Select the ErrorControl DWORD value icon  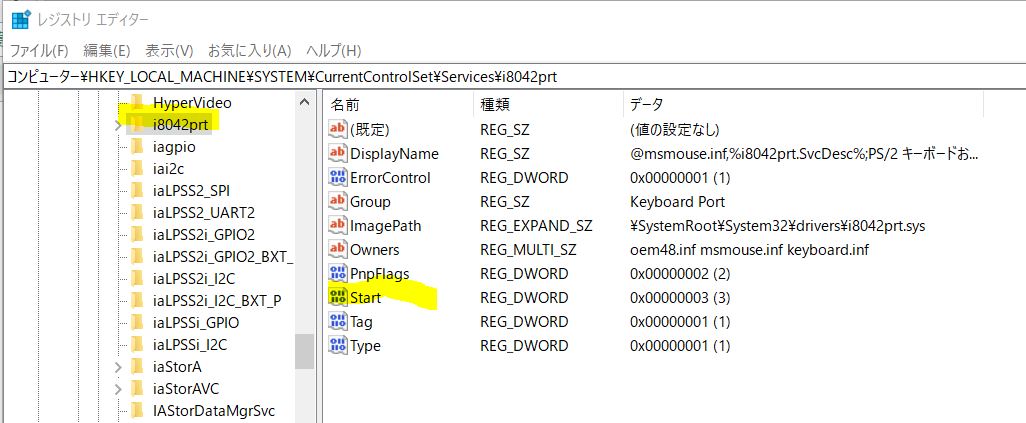click(338, 177)
